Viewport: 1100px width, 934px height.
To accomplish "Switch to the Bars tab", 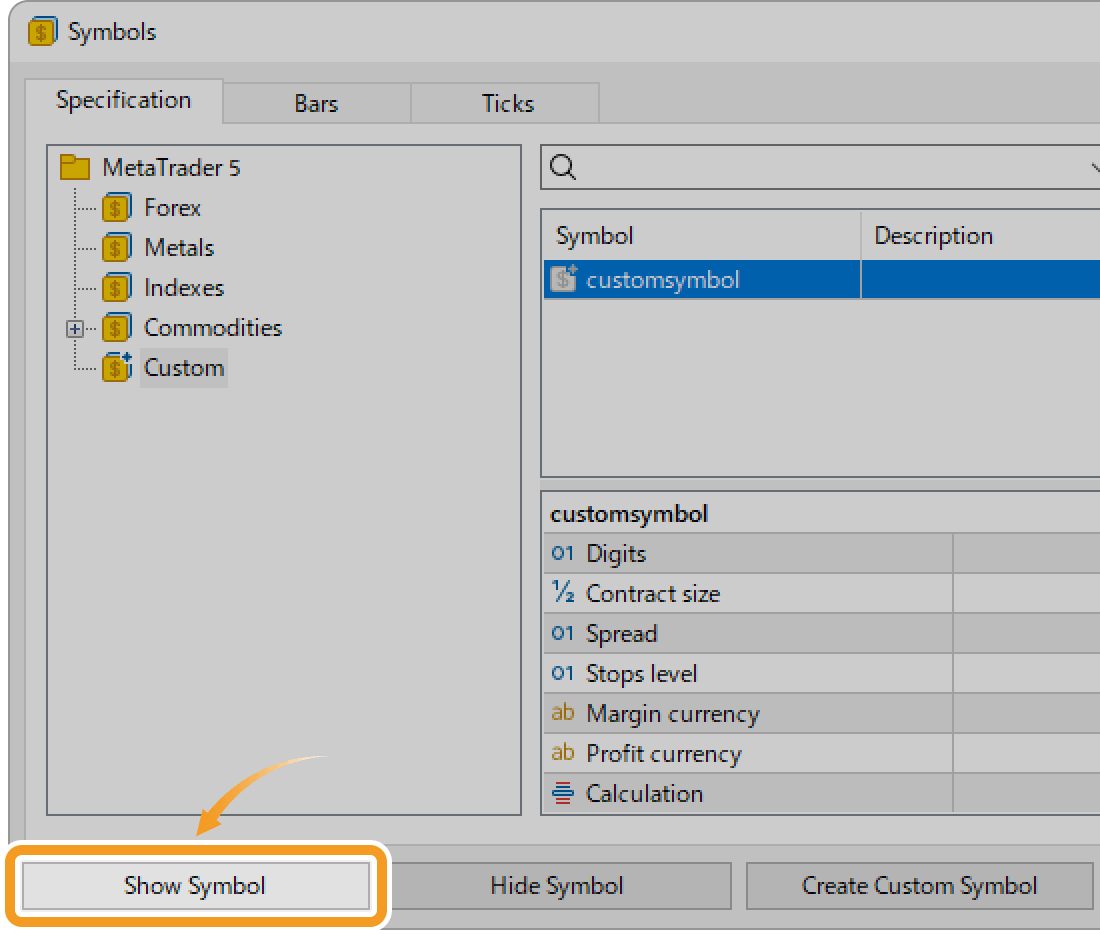I will pyautogui.click(x=316, y=104).
